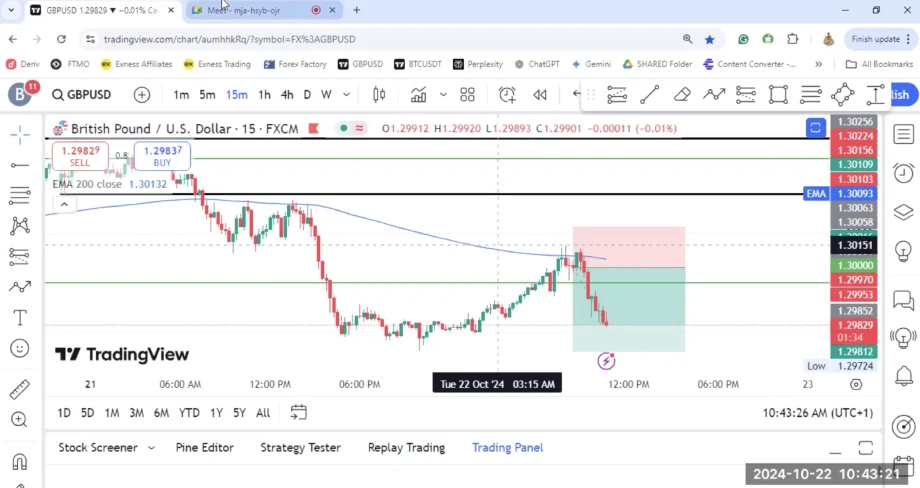Open the Stock Screener tab

coord(97,448)
